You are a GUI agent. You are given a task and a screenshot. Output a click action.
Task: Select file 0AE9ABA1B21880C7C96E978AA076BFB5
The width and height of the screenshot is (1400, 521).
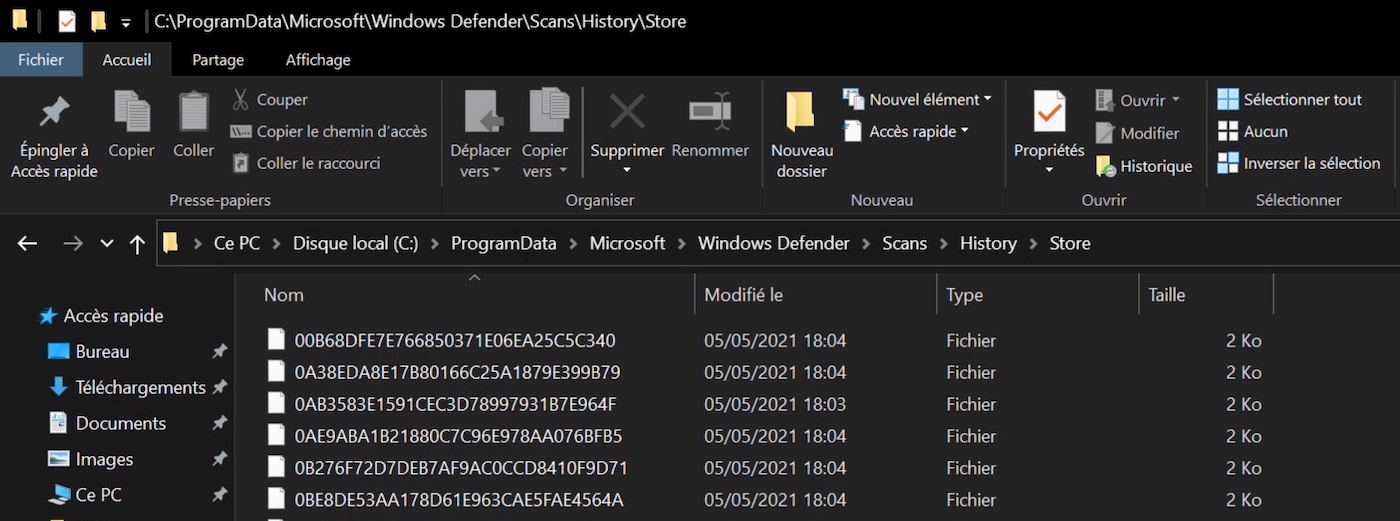point(458,436)
